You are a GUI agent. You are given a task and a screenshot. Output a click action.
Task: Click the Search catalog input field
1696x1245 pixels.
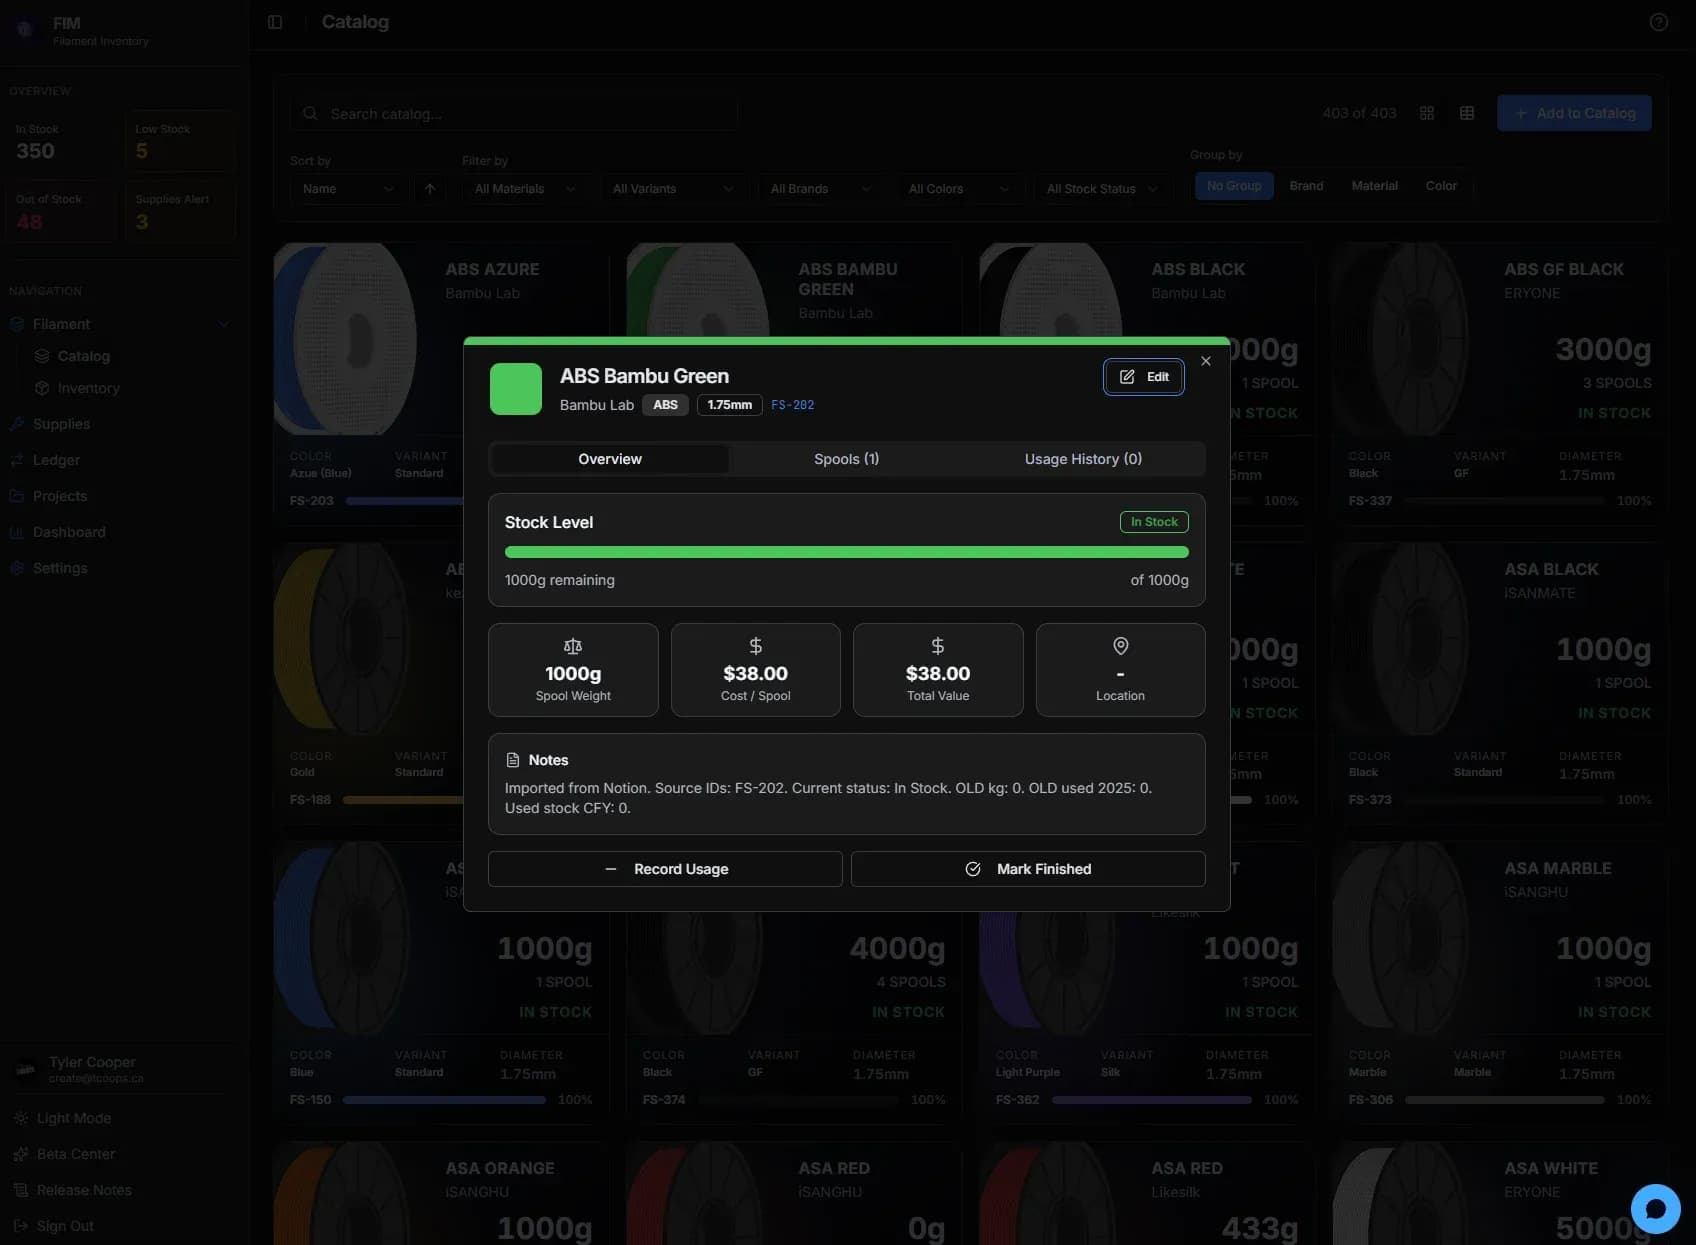point(514,114)
